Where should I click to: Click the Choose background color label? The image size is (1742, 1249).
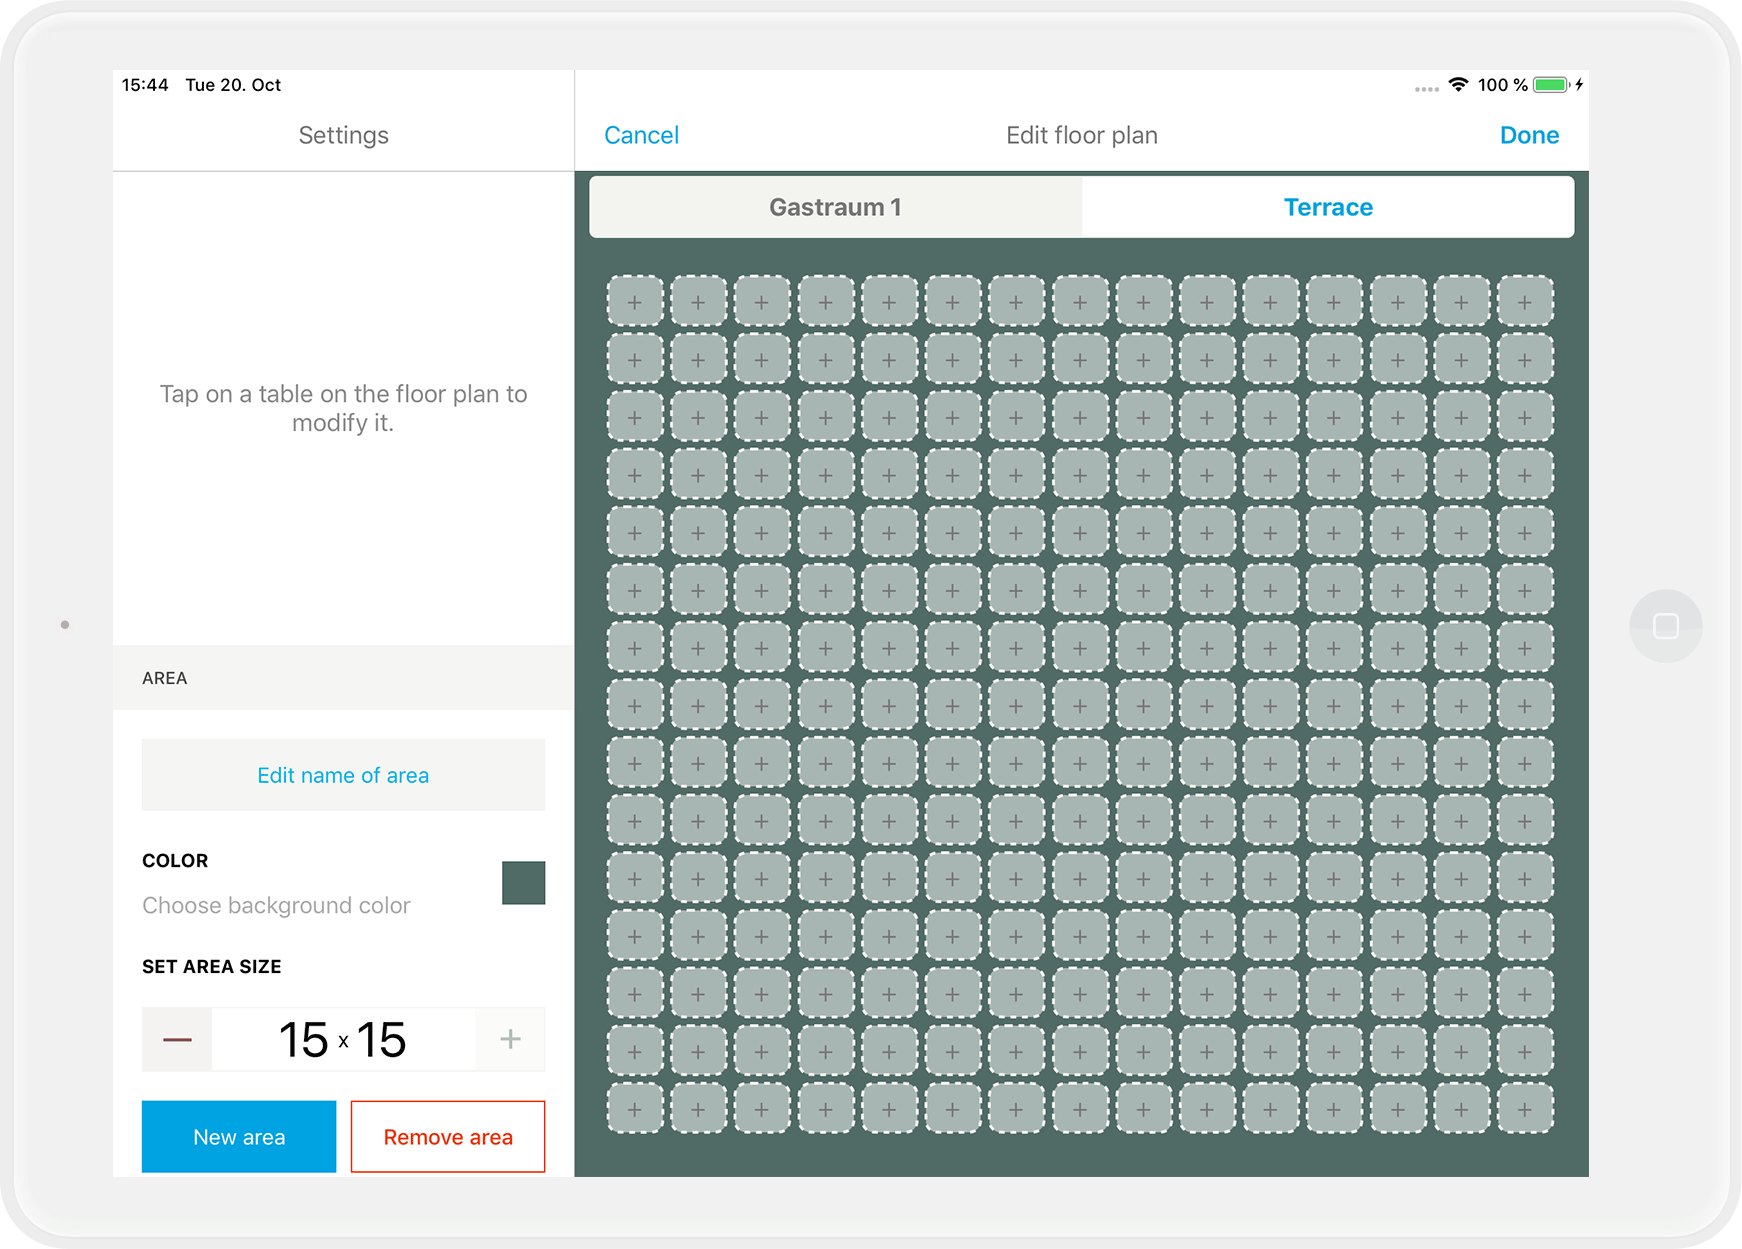[276, 905]
